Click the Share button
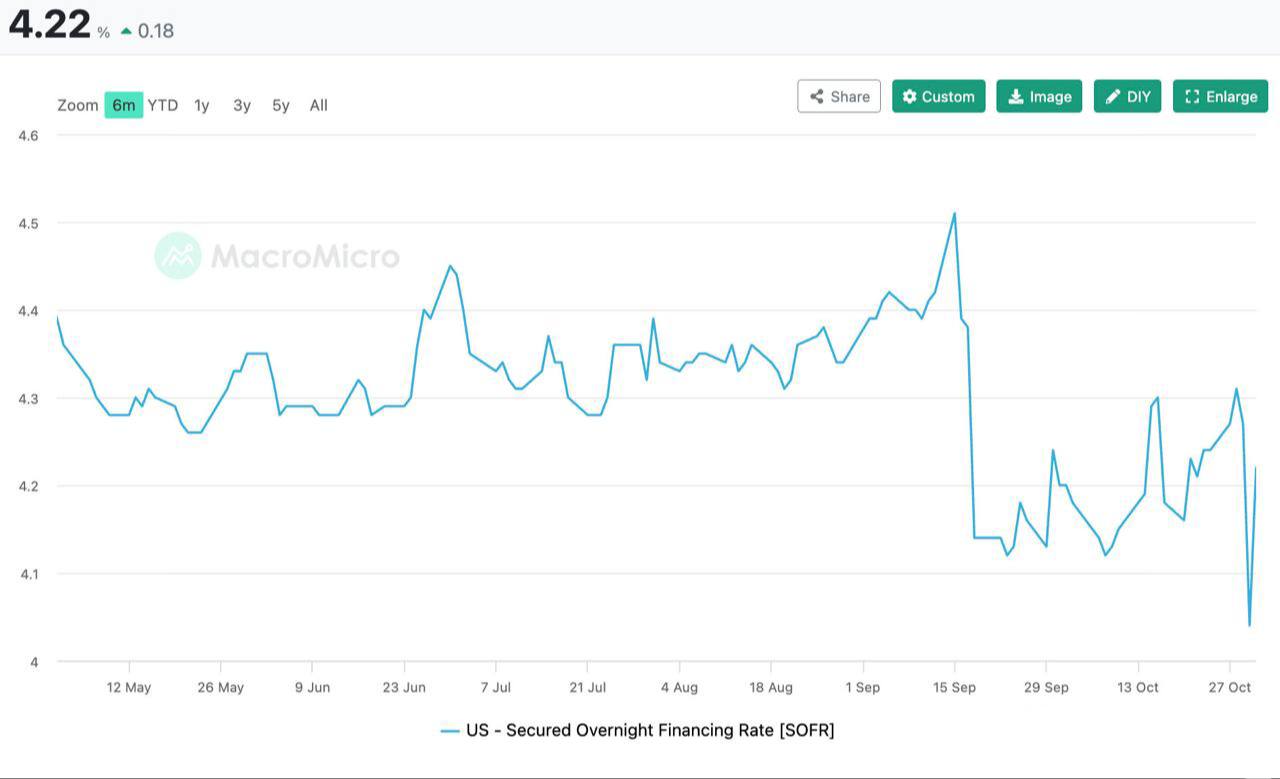This screenshot has height=779, width=1280. tap(839, 96)
